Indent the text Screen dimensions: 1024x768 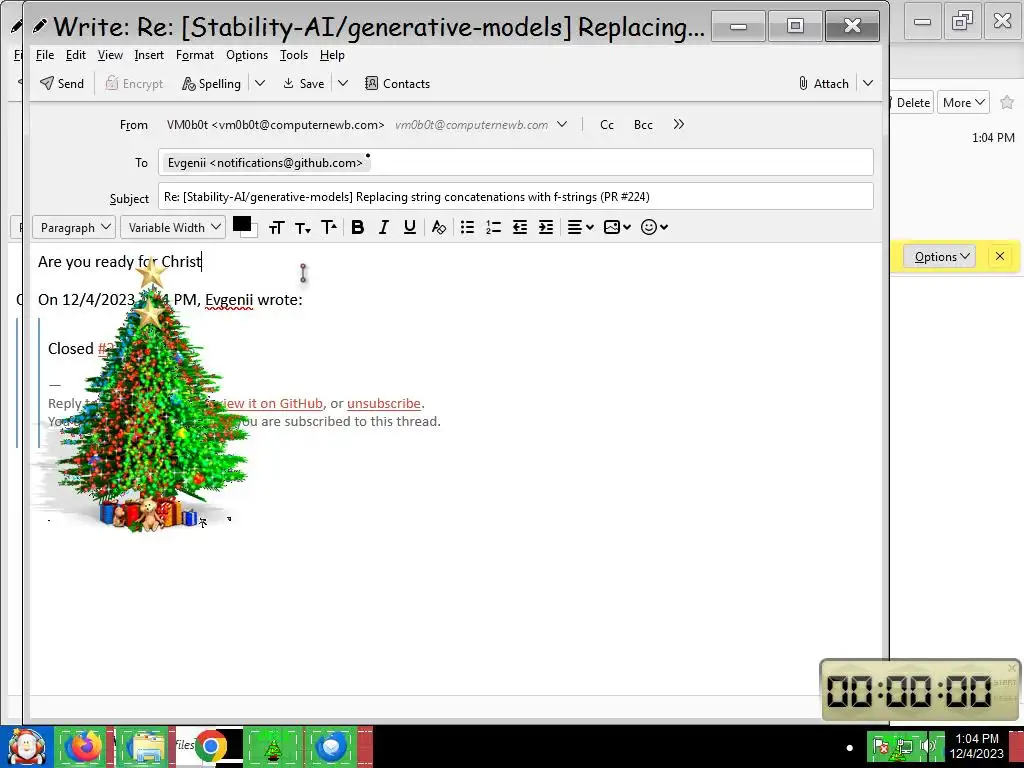(x=545, y=227)
